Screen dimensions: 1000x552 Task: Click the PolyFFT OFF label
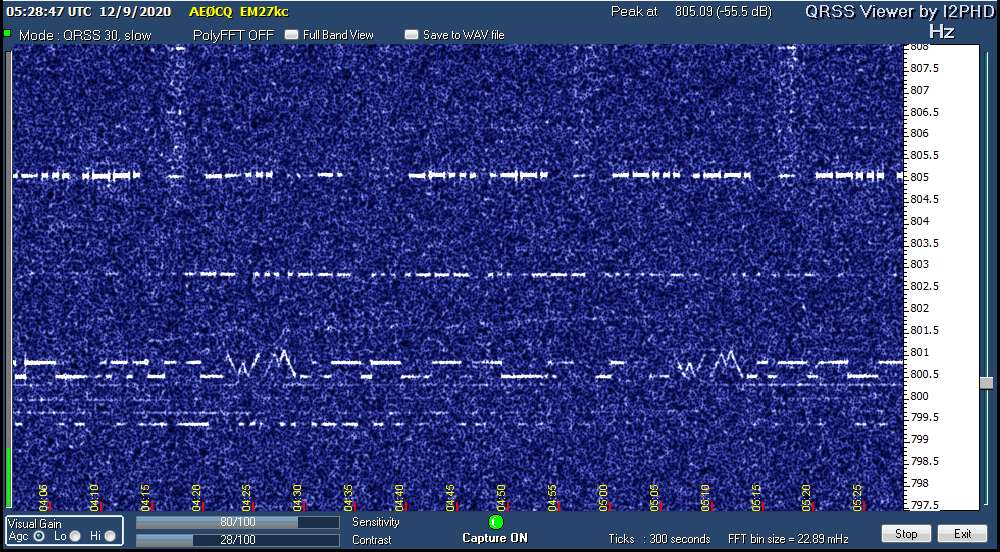tap(233, 35)
